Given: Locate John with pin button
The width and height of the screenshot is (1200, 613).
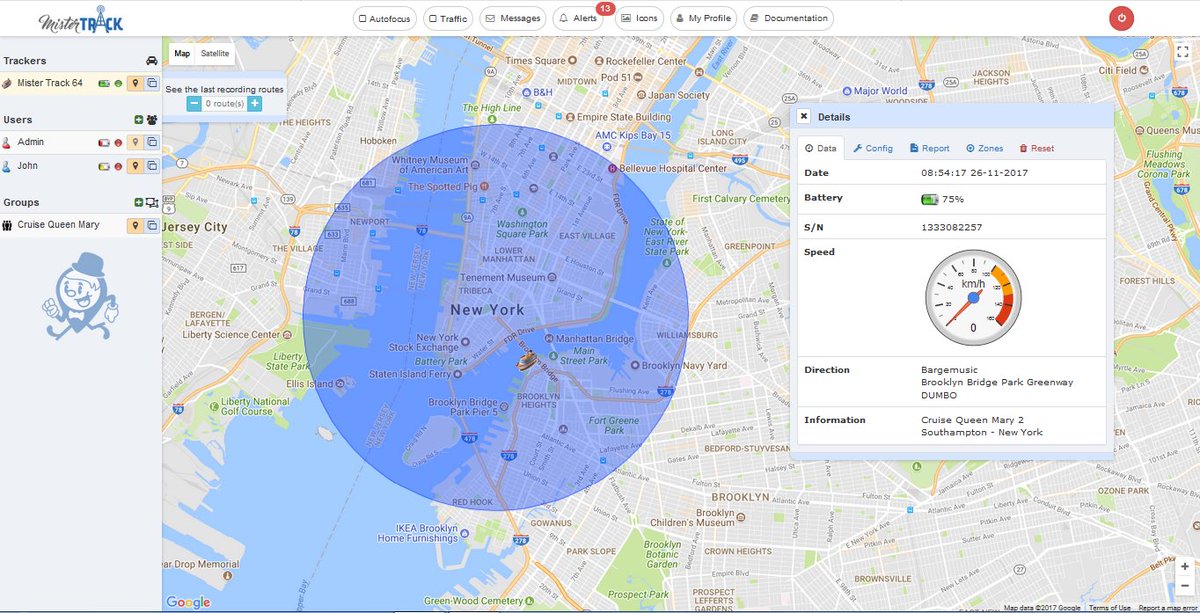Looking at the screenshot, I should (135, 166).
